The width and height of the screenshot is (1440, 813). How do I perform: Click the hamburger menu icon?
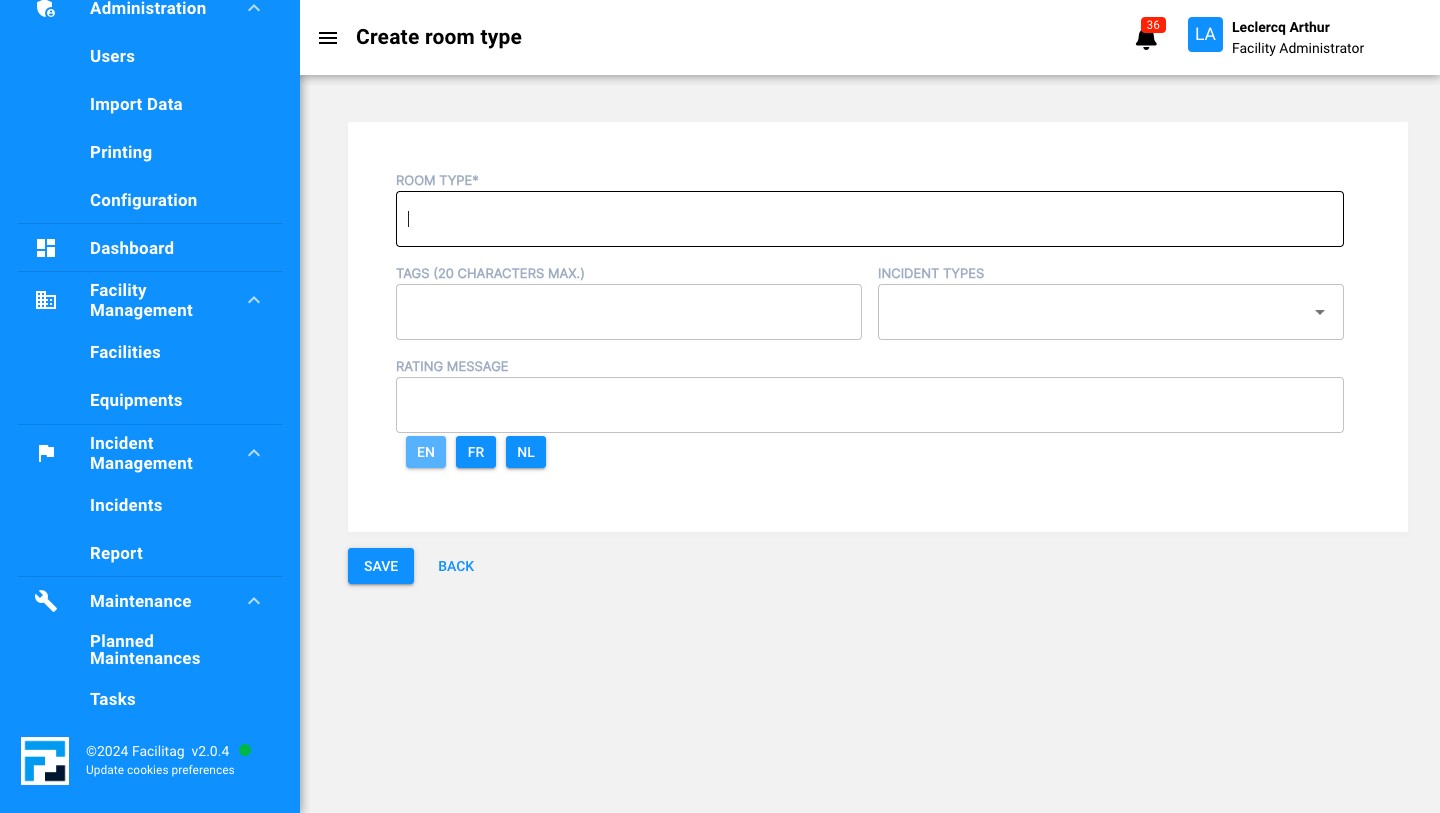click(327, 38)
